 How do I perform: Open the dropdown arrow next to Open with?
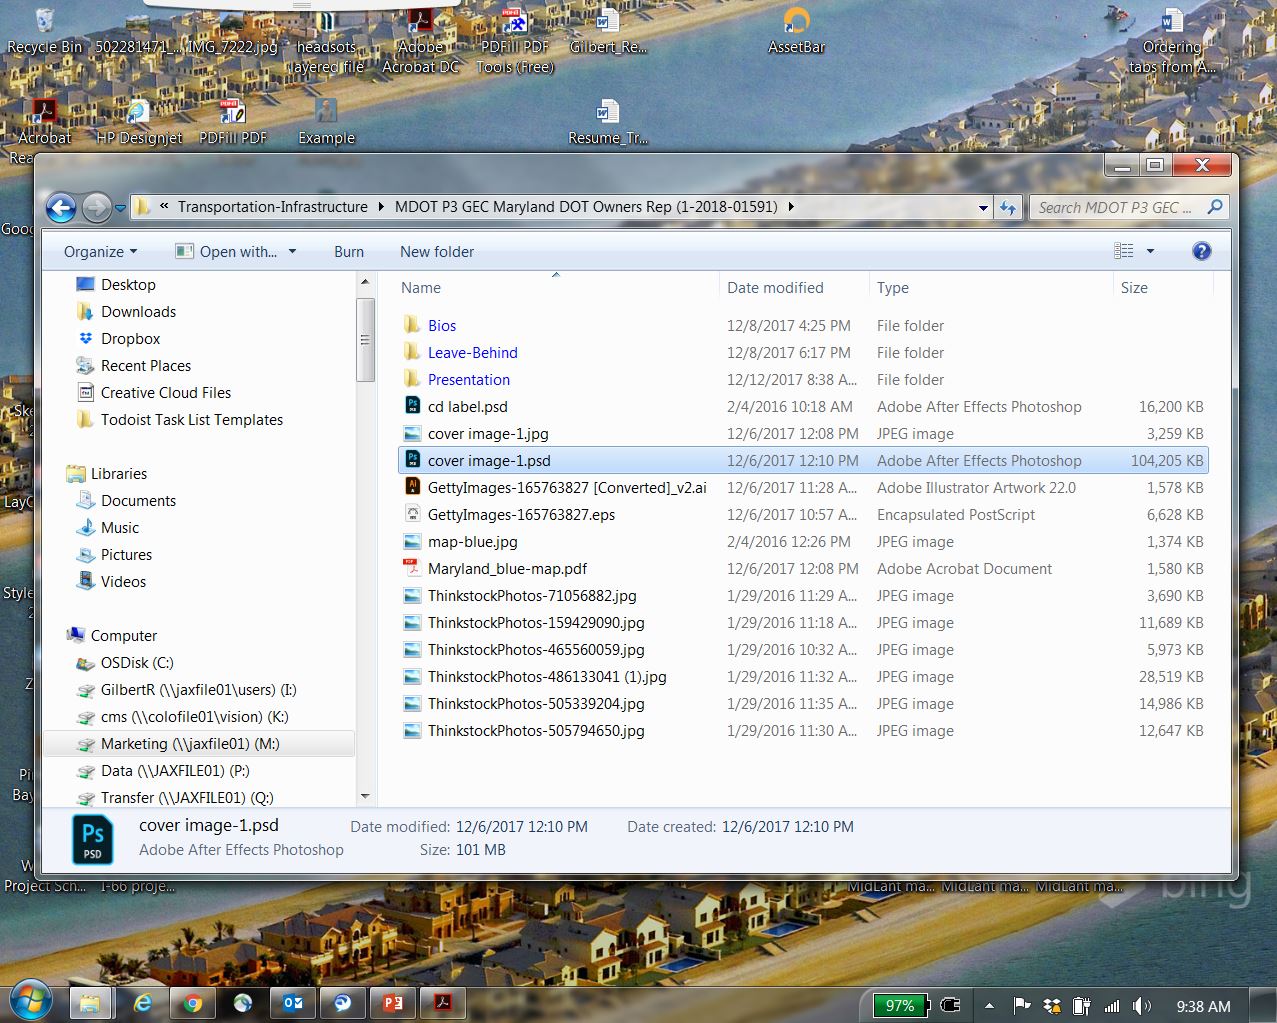(x=292, y=252)
